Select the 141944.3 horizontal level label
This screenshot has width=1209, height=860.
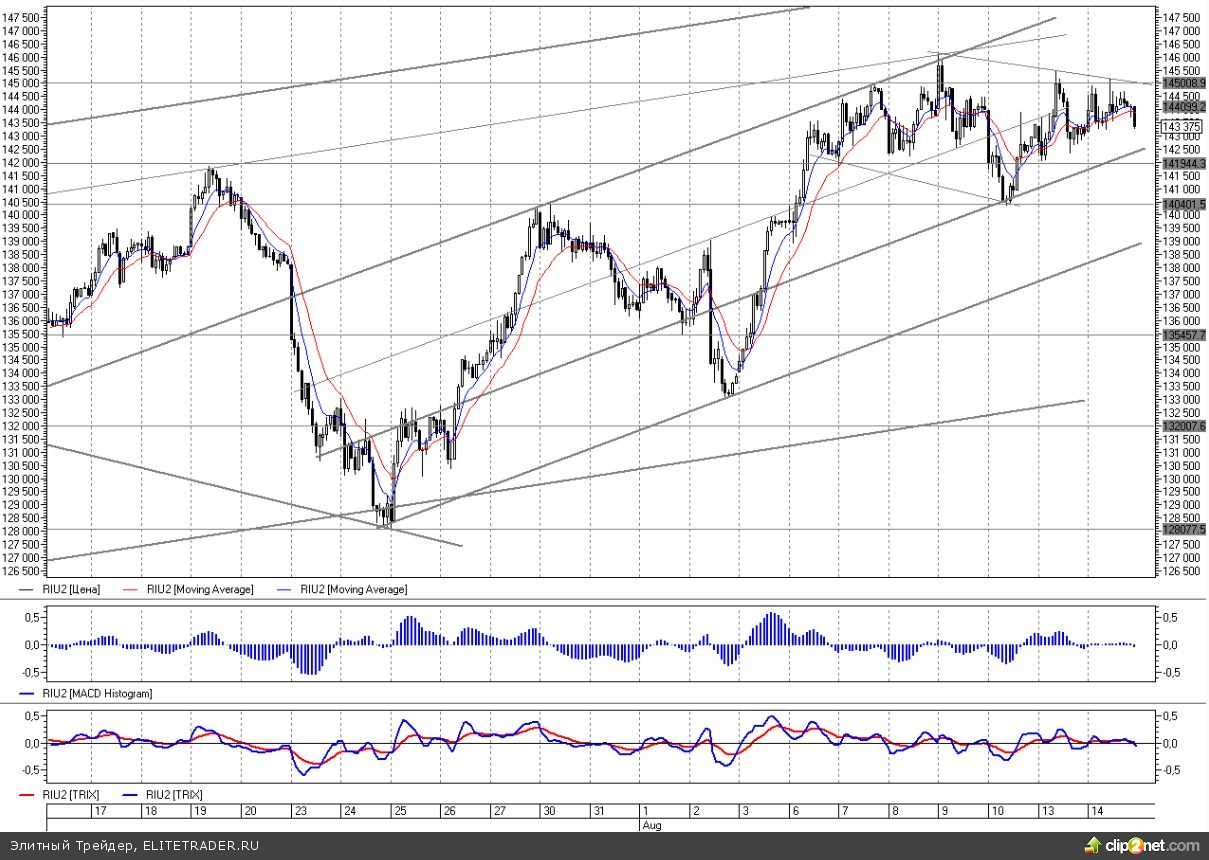[x=1182, y=163]
